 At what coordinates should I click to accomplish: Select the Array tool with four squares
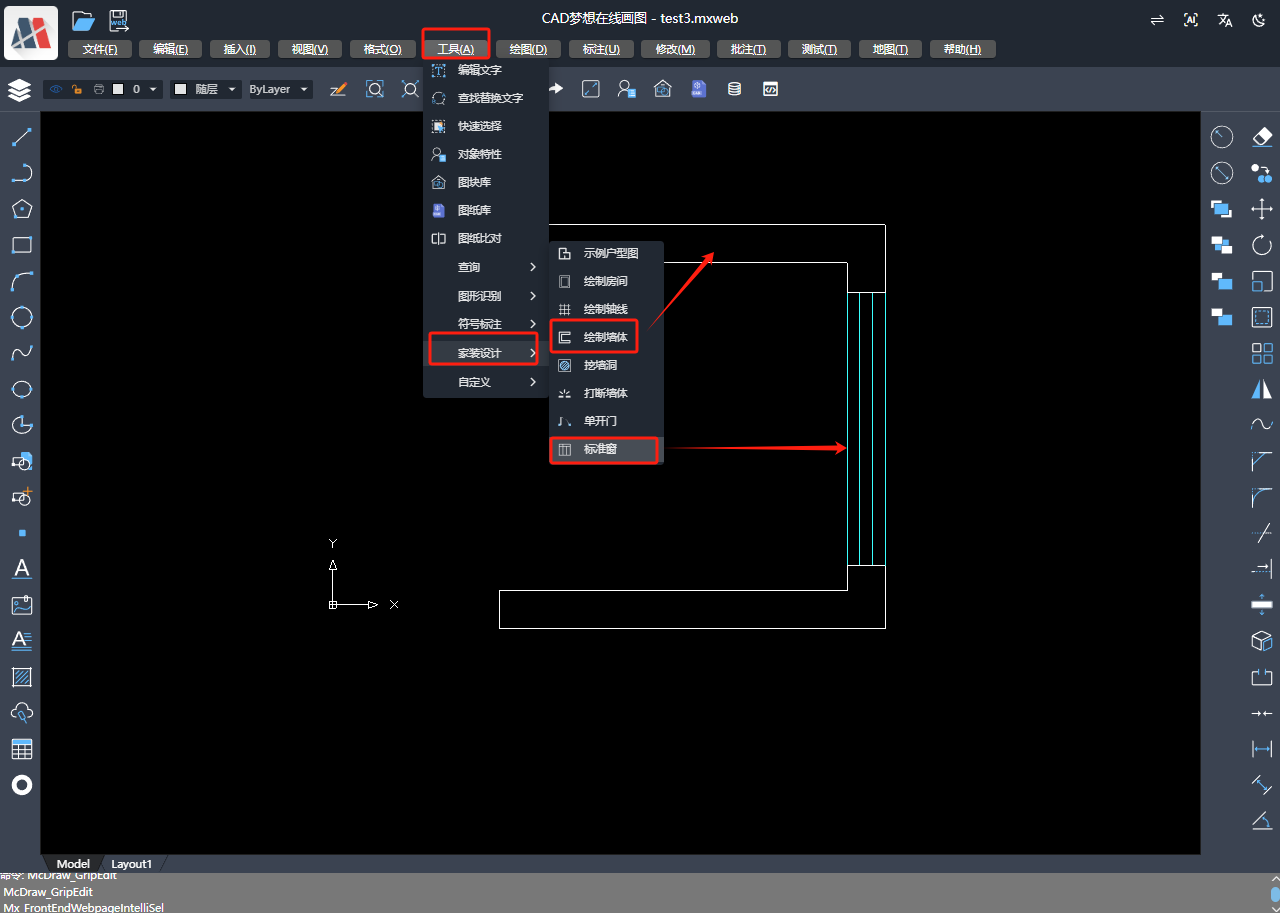coord(1262,353)
